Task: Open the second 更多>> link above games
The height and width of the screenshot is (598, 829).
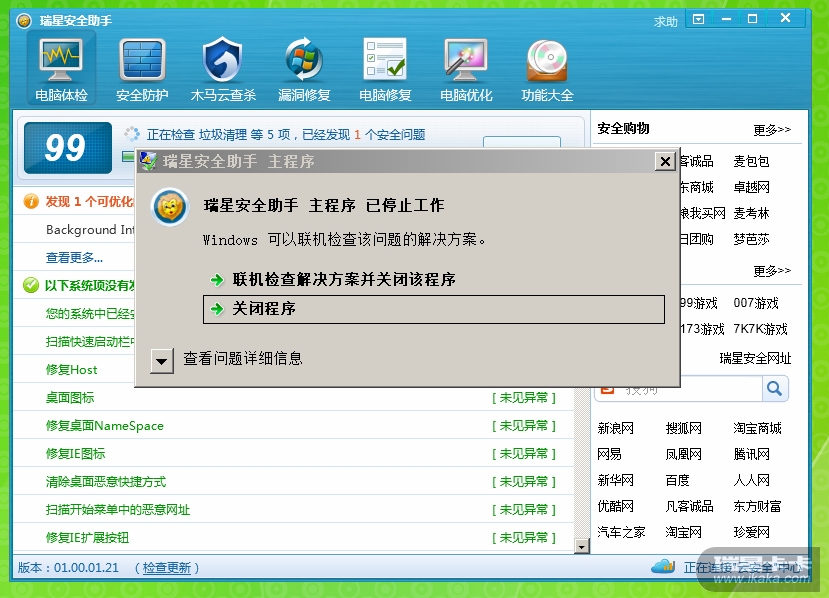Action: tap(772, 271)
